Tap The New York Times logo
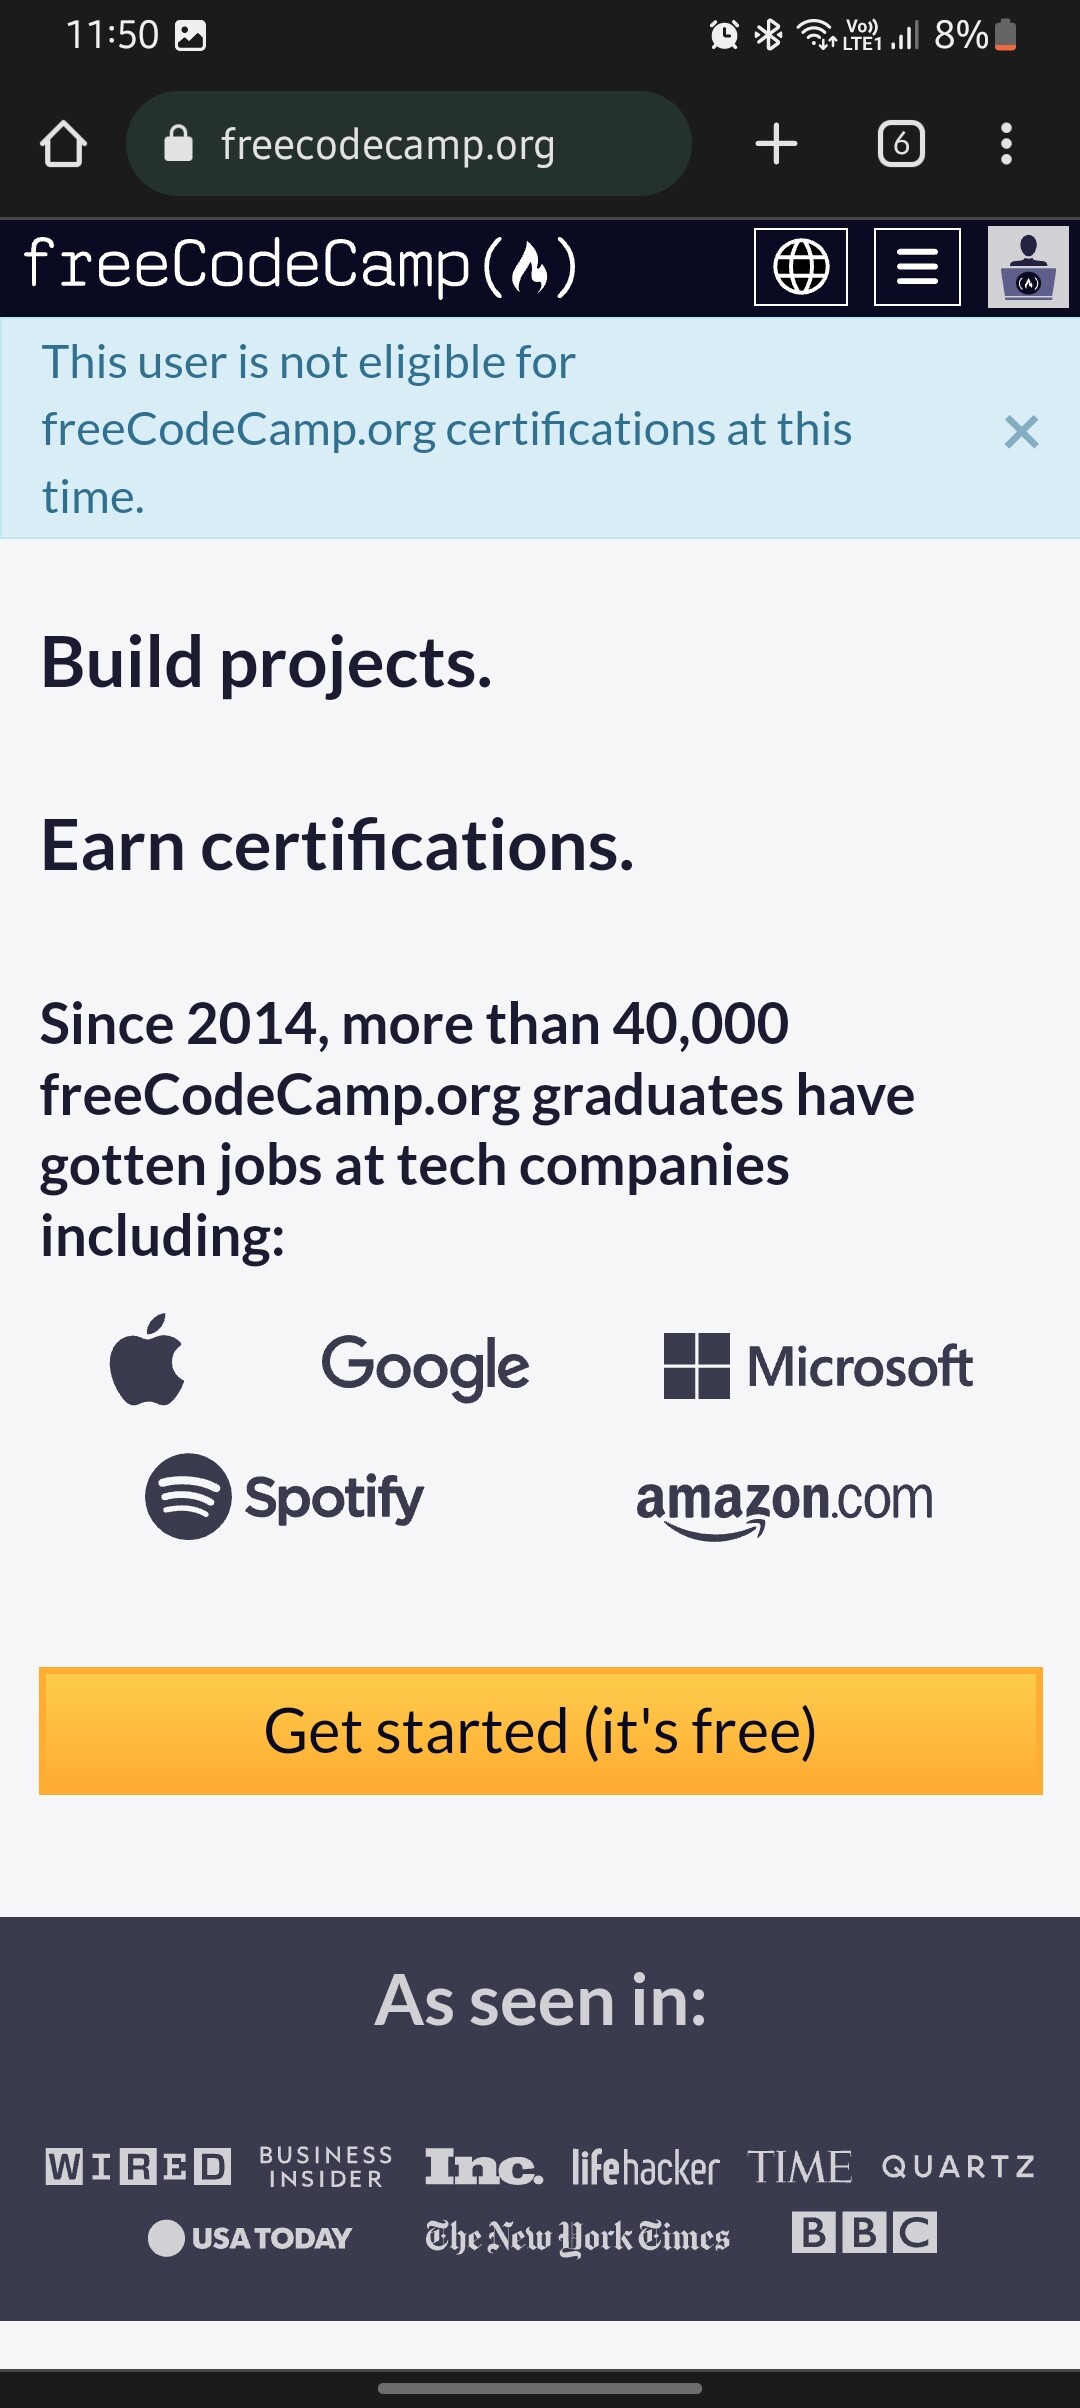Viewport: 1080px width, 2408px height. pyautogui.click(x=577, y=2237)
